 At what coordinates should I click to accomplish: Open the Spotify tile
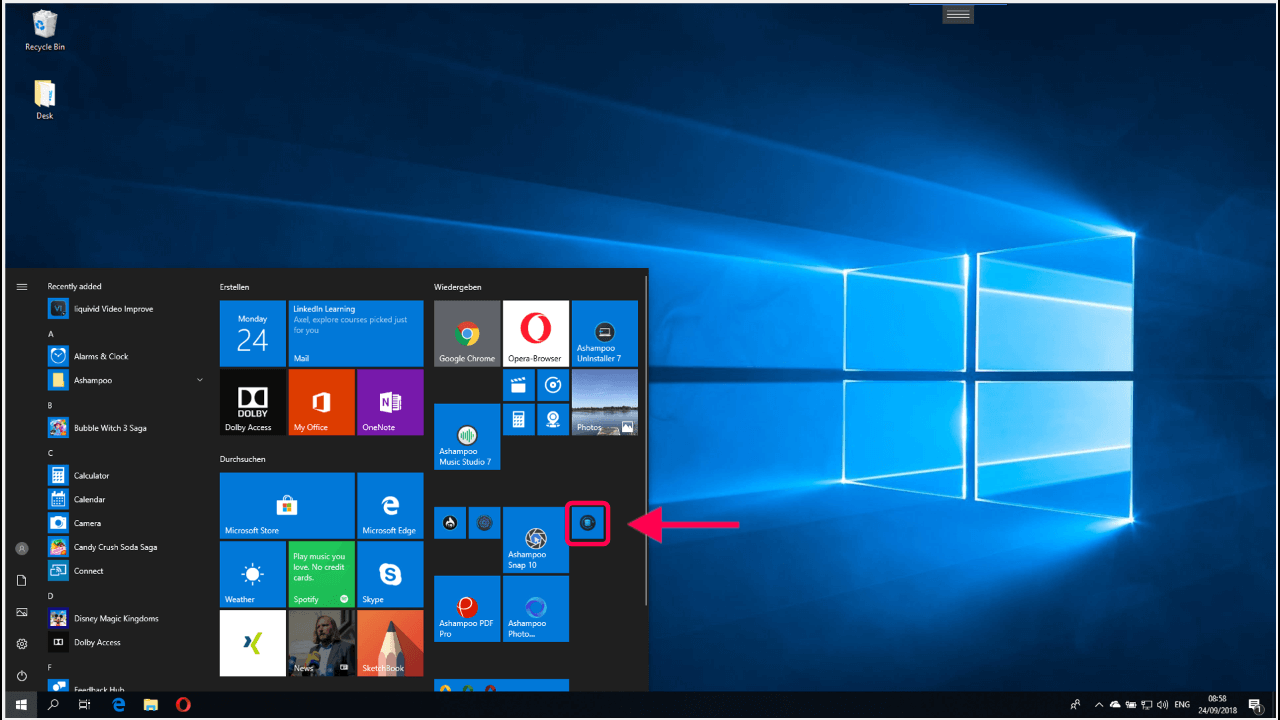(321, 574)
